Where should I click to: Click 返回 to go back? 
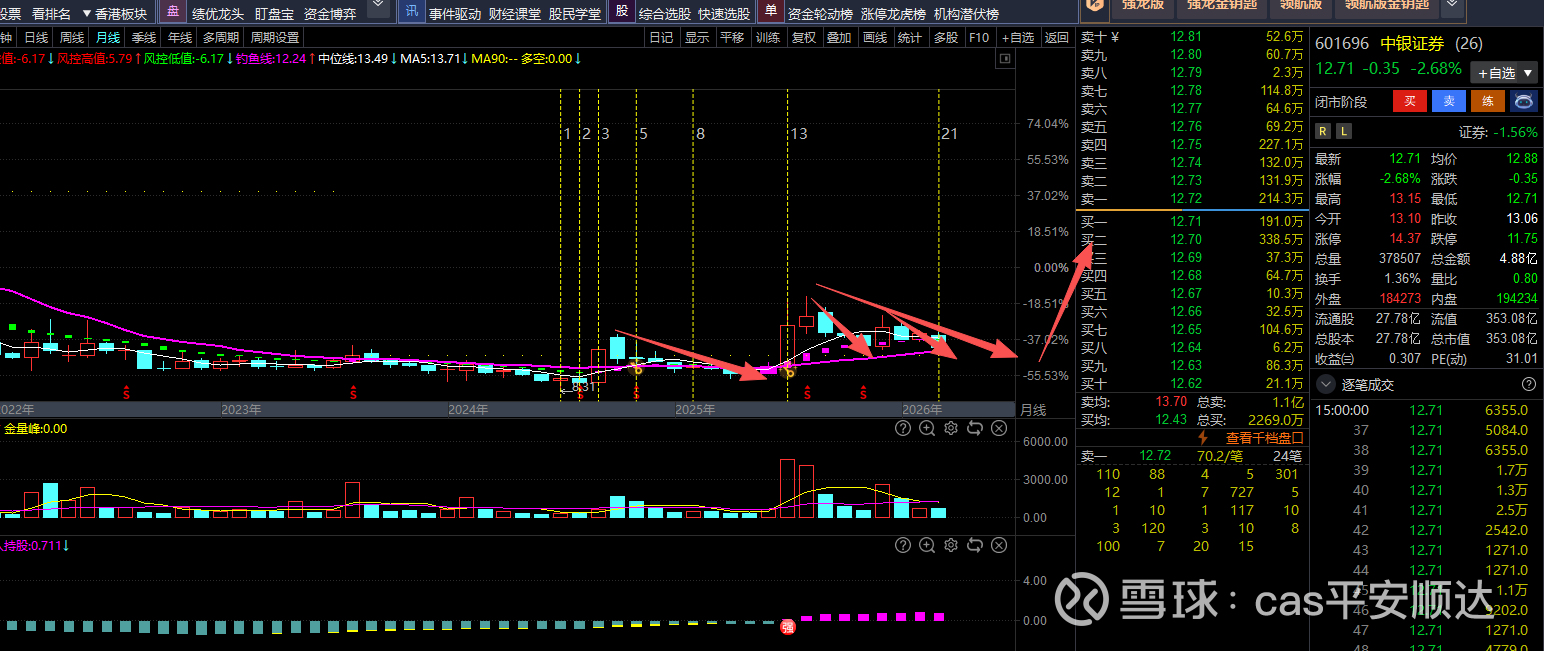tap(1056, 38)
